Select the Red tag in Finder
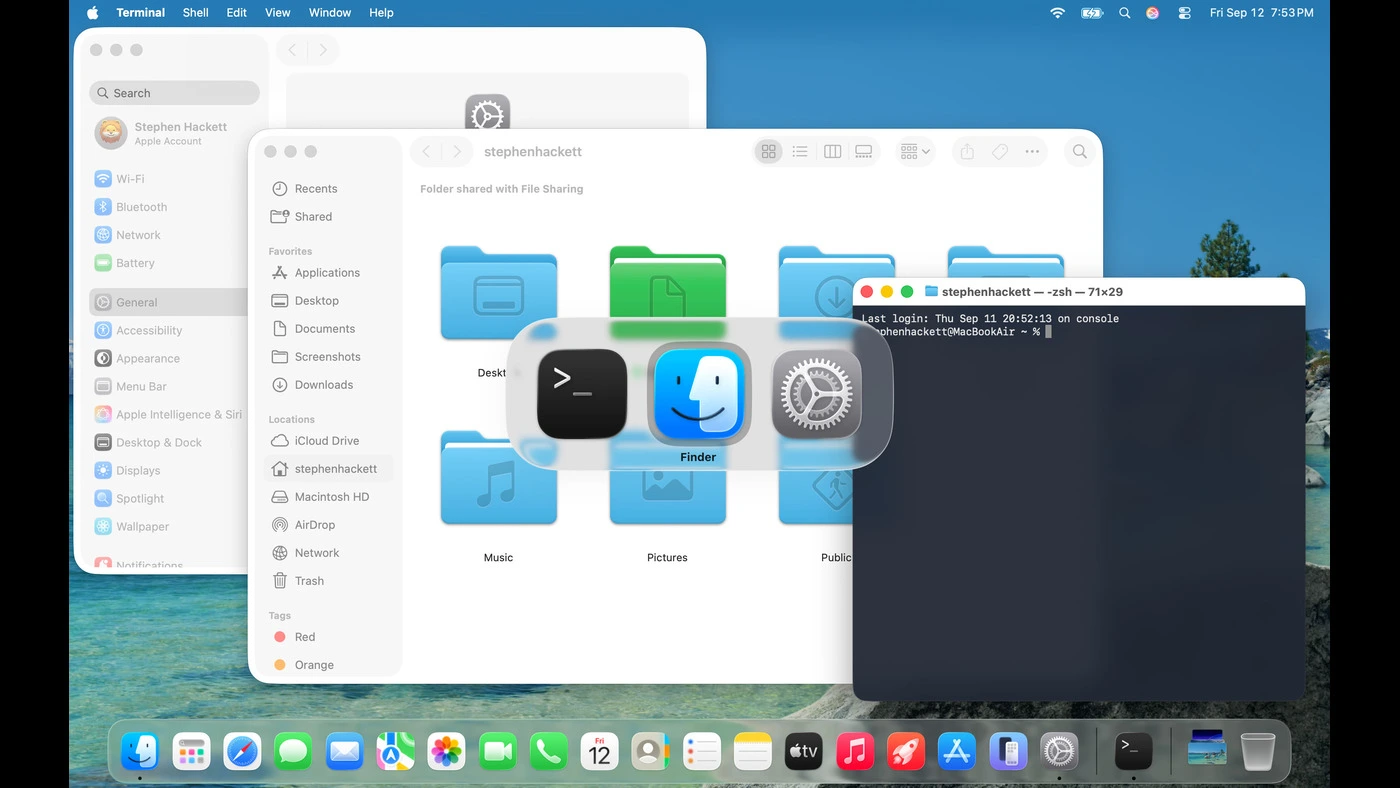This screenshot has height=788, width=1400. [328, 637]
